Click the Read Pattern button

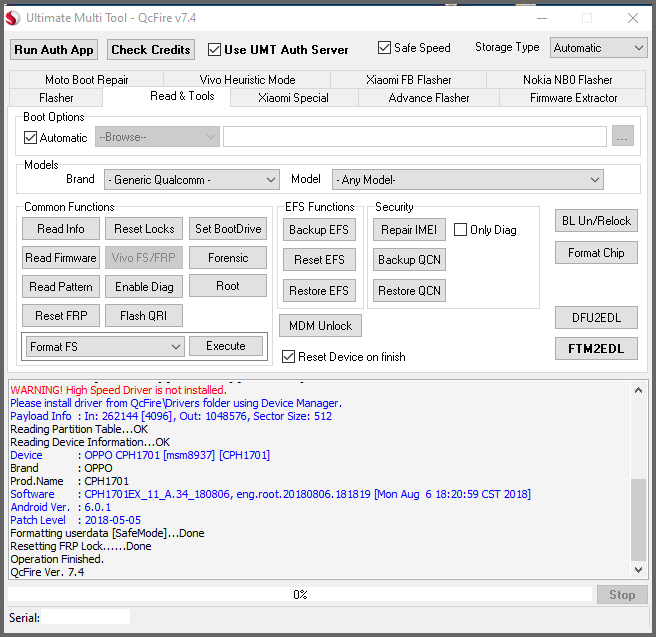click(x=61, y=287)
